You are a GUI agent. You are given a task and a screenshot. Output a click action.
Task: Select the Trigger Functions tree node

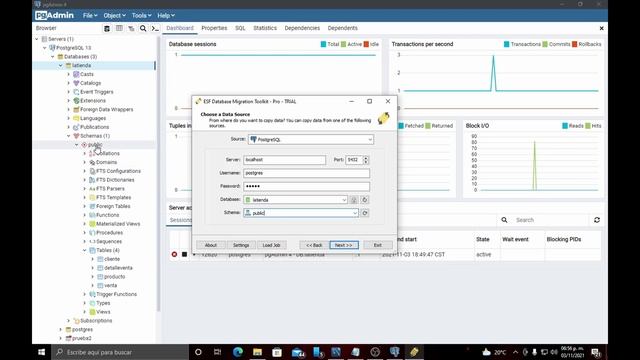click(116, 294)
